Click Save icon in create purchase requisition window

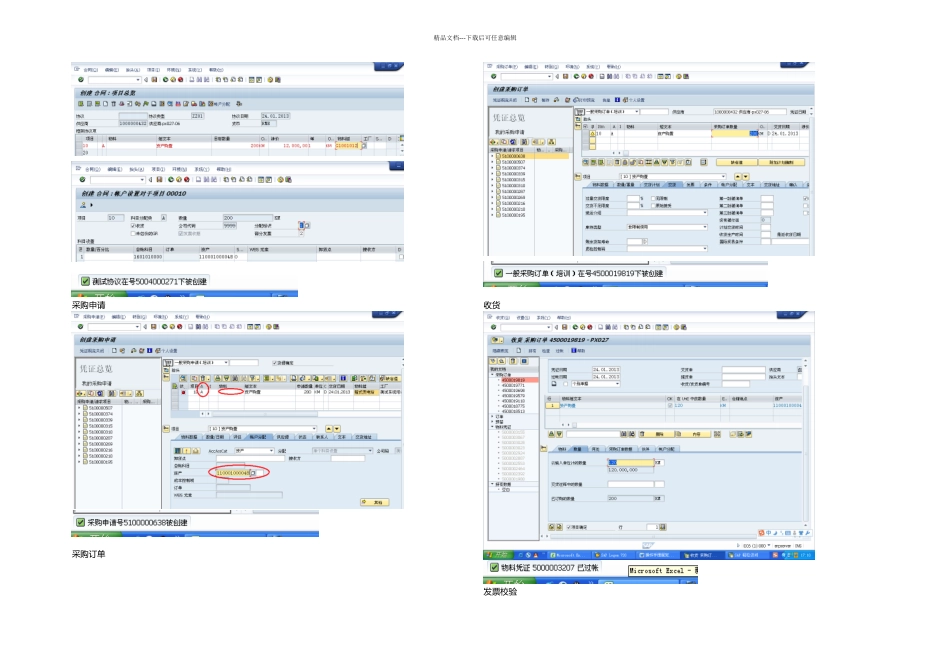tap(153, 327)
